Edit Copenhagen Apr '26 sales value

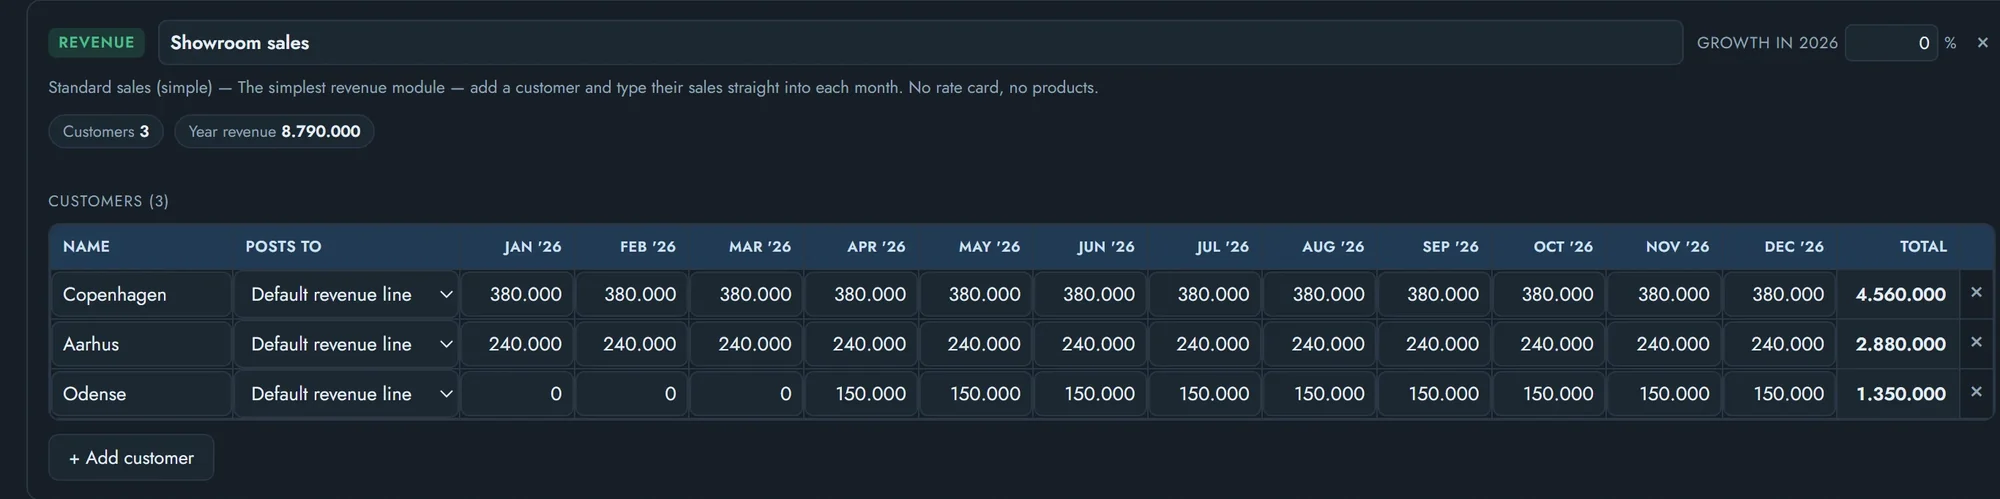coord(861,295)
